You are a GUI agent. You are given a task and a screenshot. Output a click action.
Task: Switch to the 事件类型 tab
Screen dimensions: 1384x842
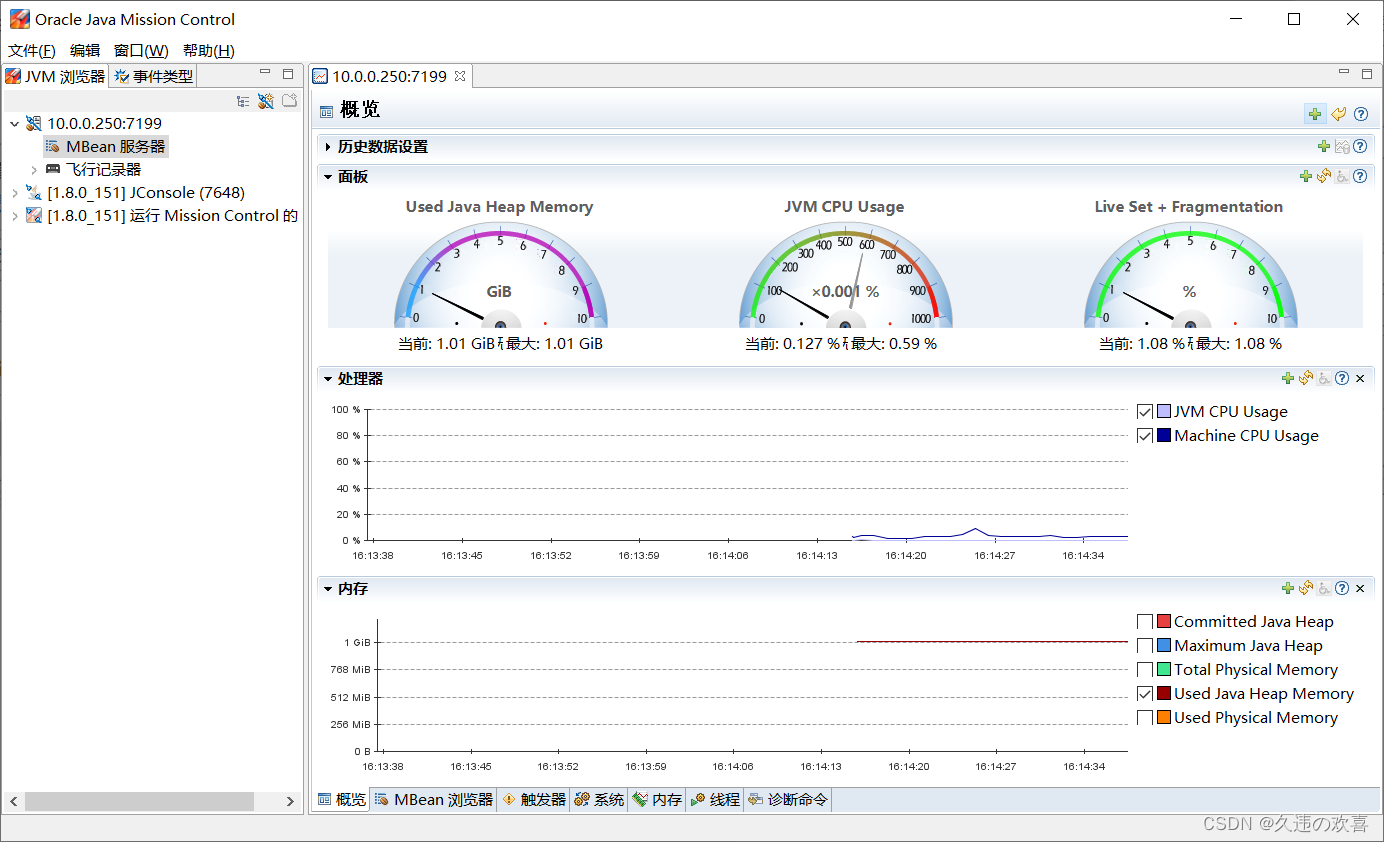click(153, 76)
